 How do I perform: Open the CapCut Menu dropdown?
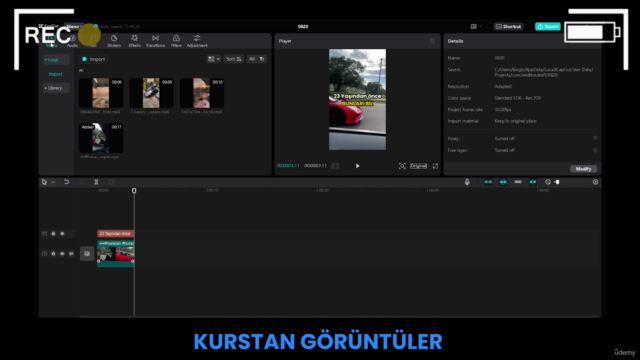tap(73, 27)
